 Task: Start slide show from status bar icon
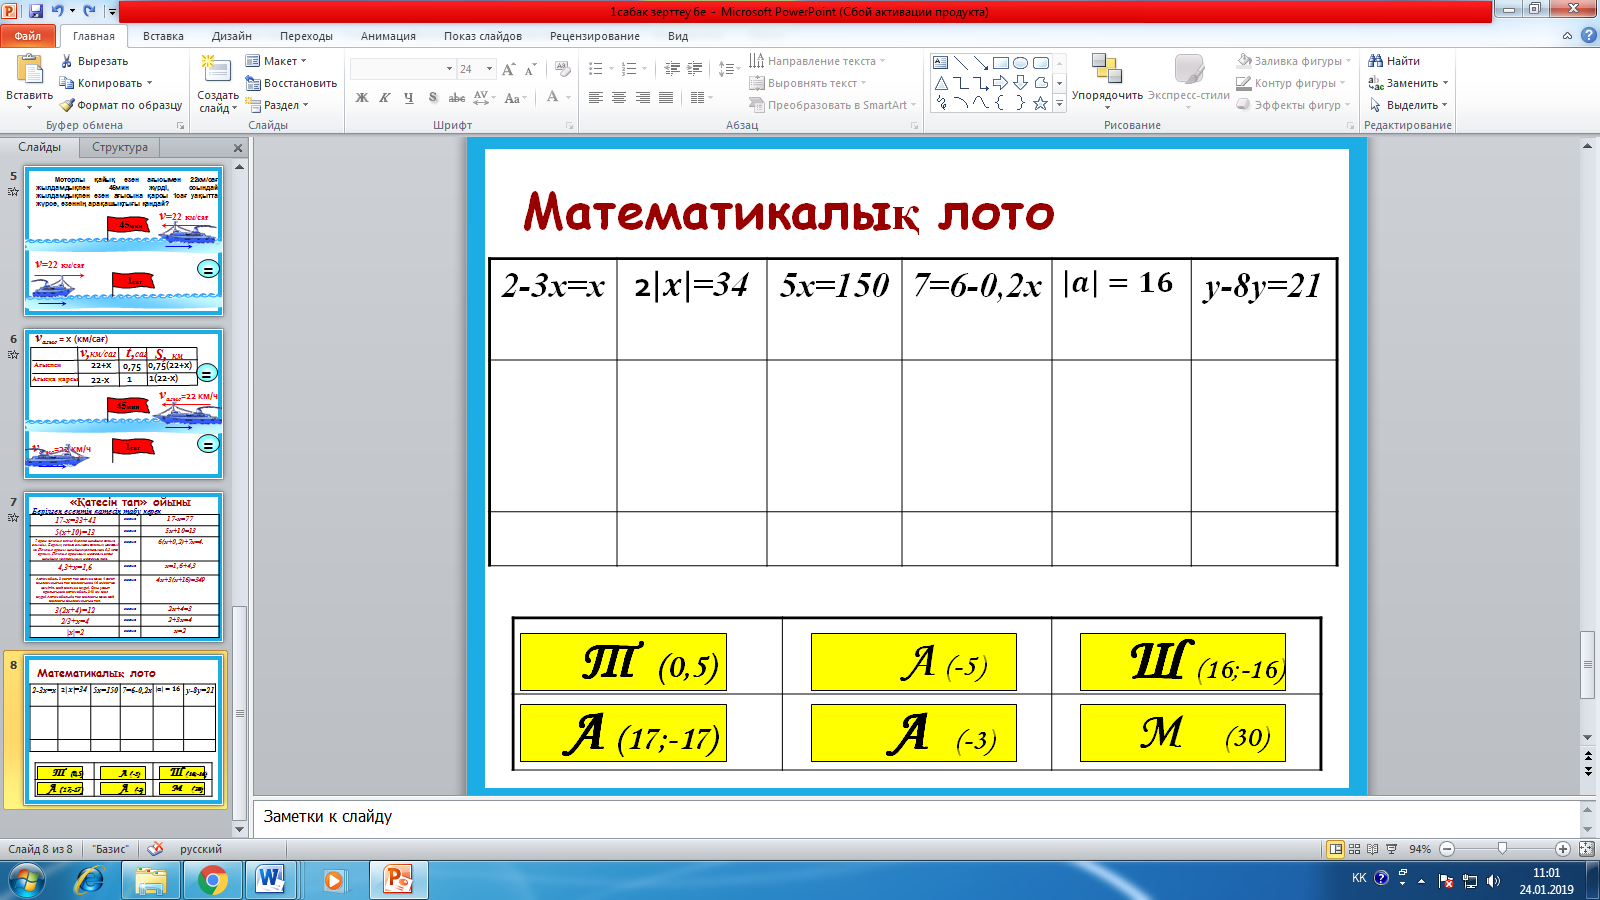coord(1391,849)
